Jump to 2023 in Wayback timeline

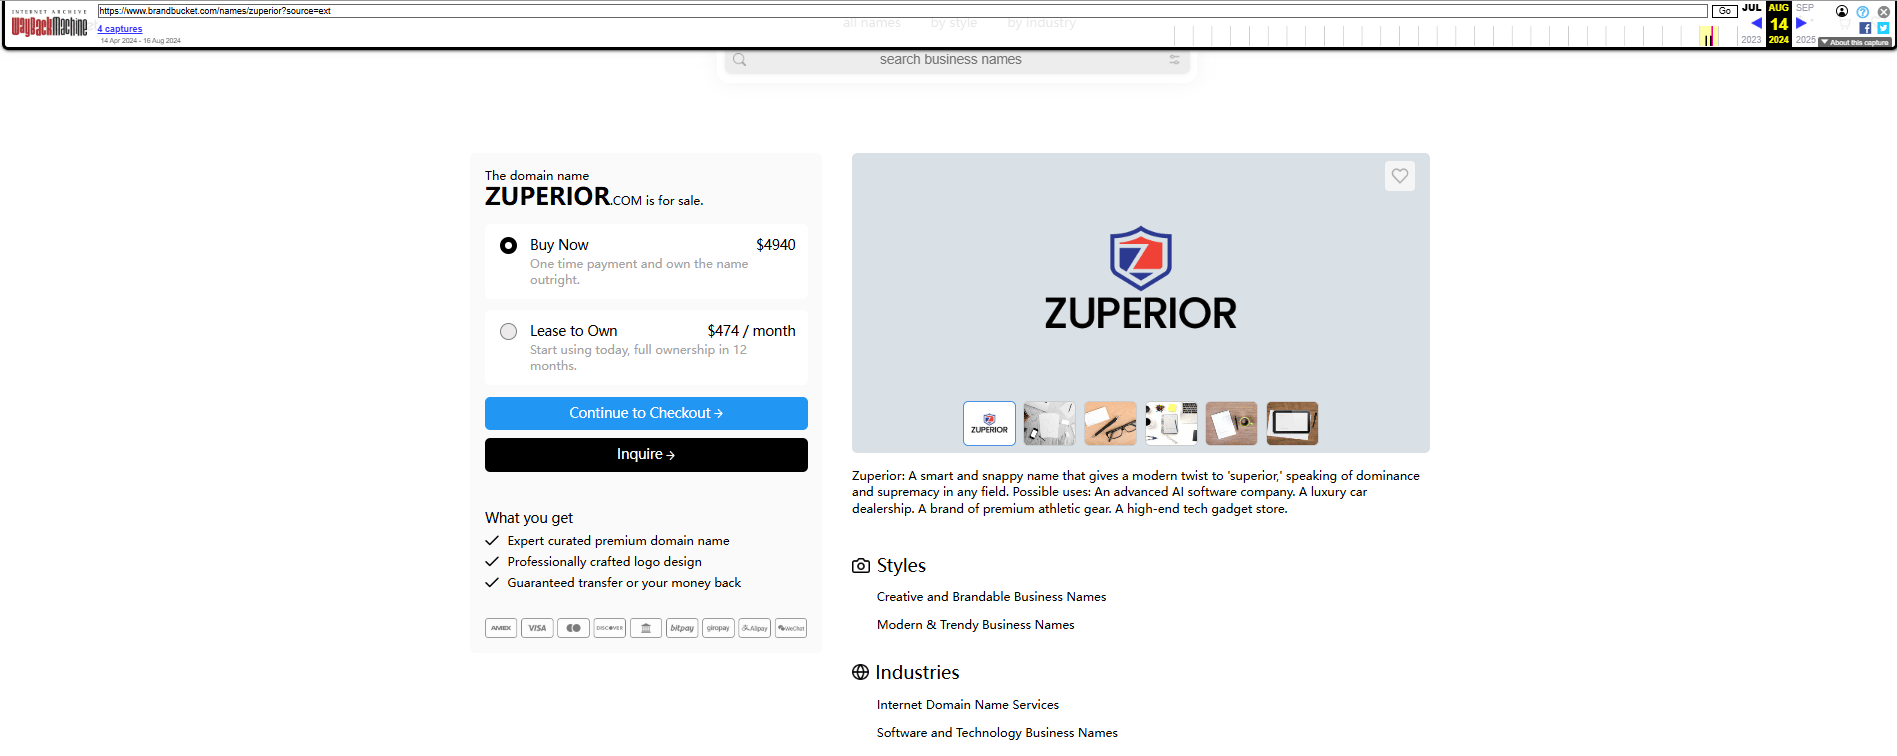(1751, 40)
